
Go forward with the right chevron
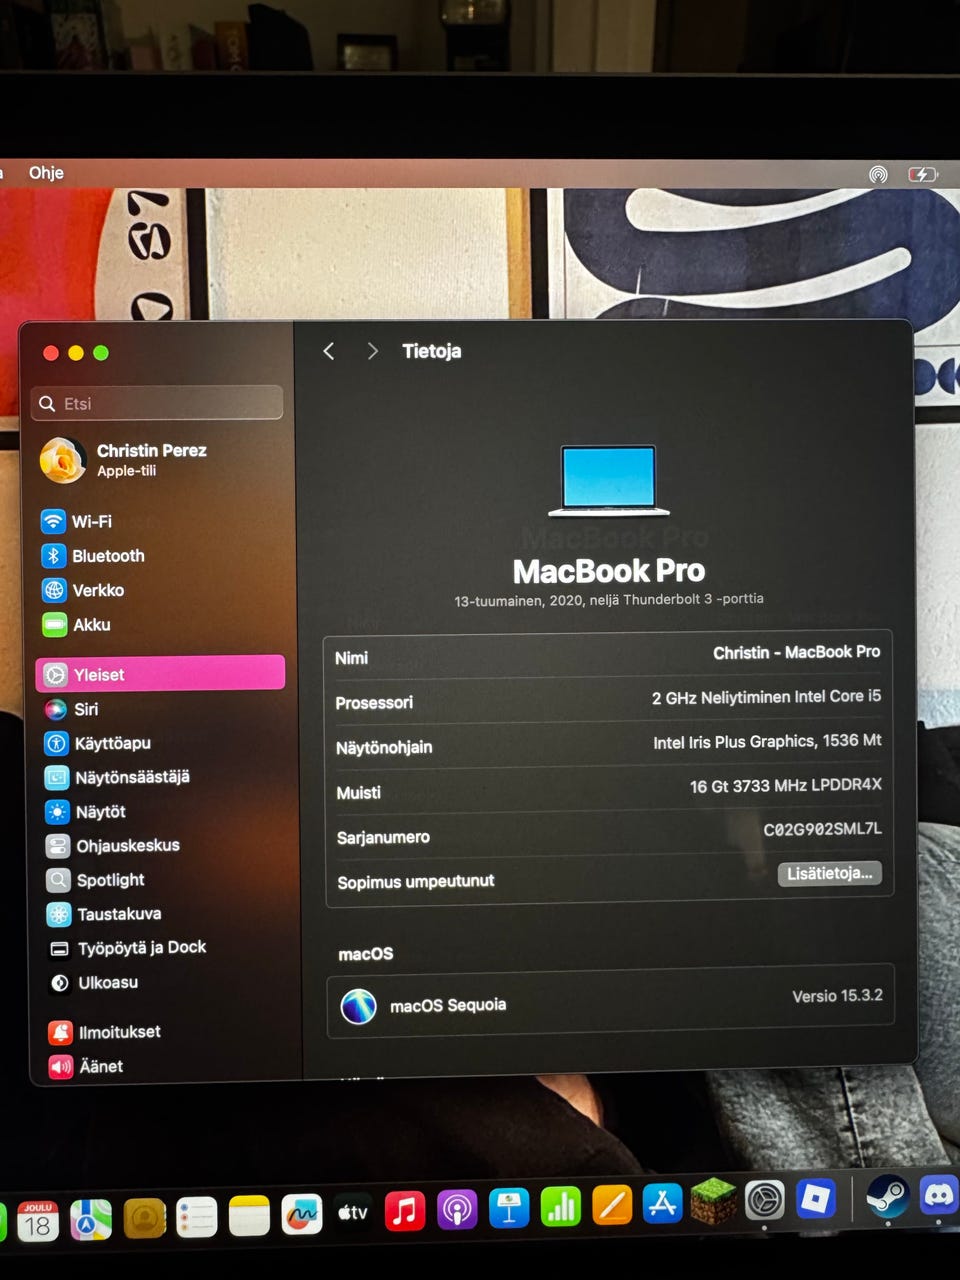372,351
